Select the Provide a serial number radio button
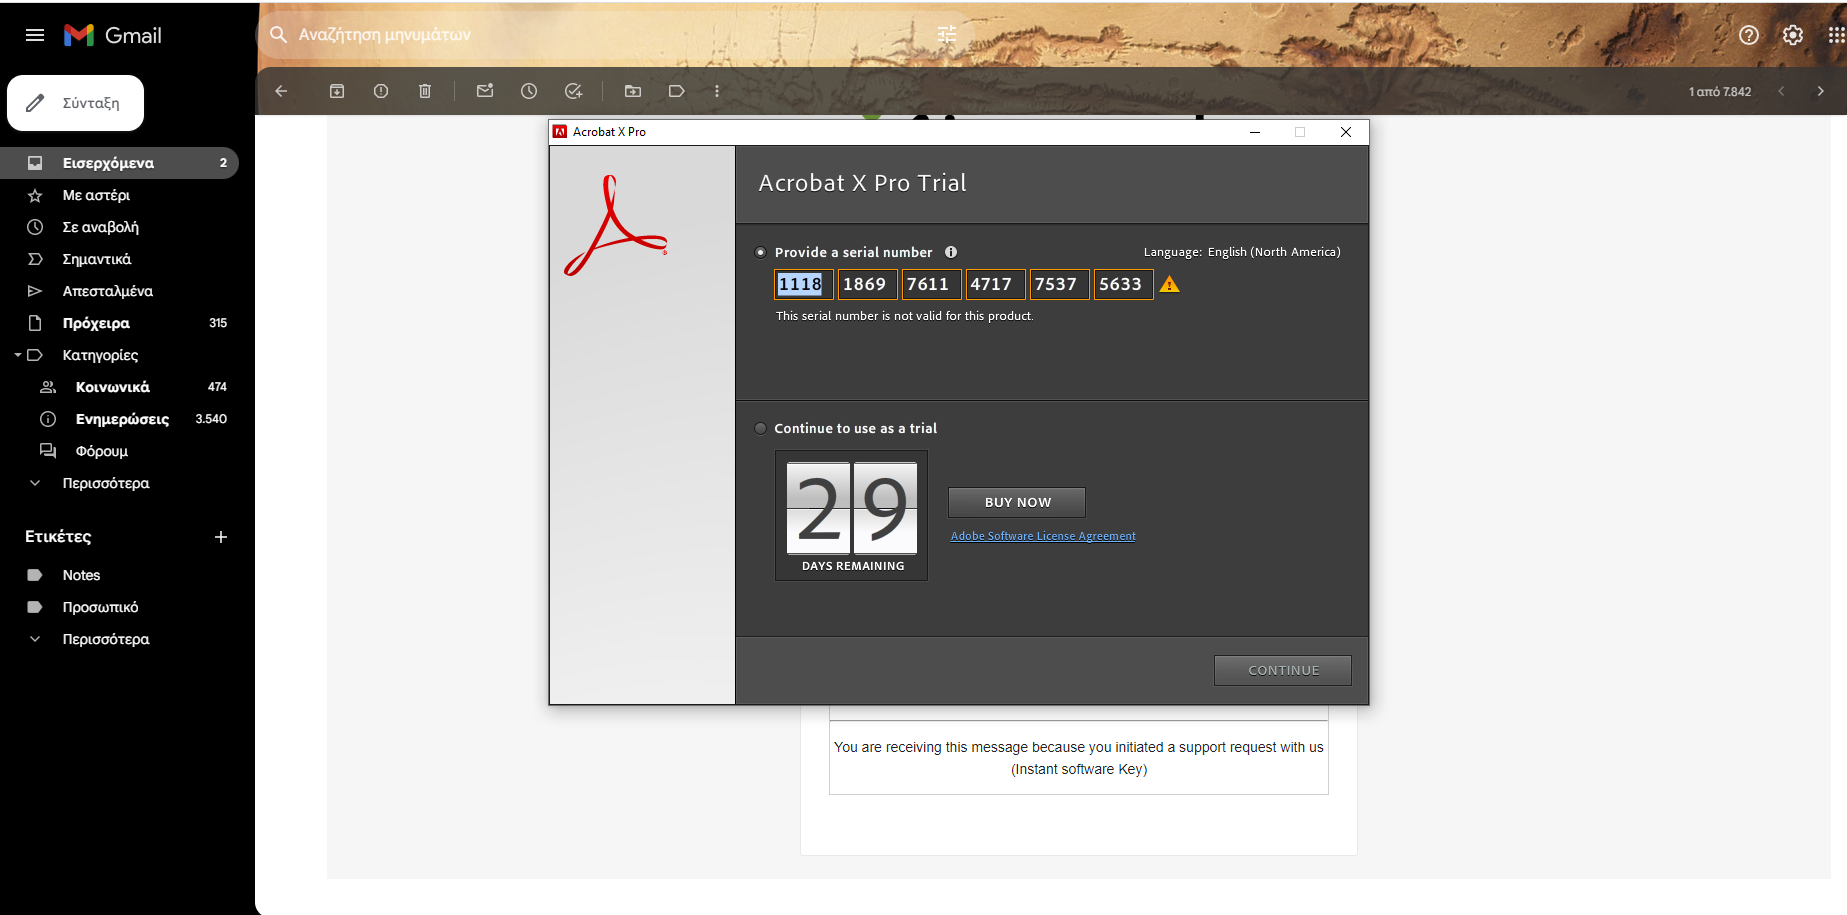Viewport: 1847px width, 915px height. click(761, 253)
